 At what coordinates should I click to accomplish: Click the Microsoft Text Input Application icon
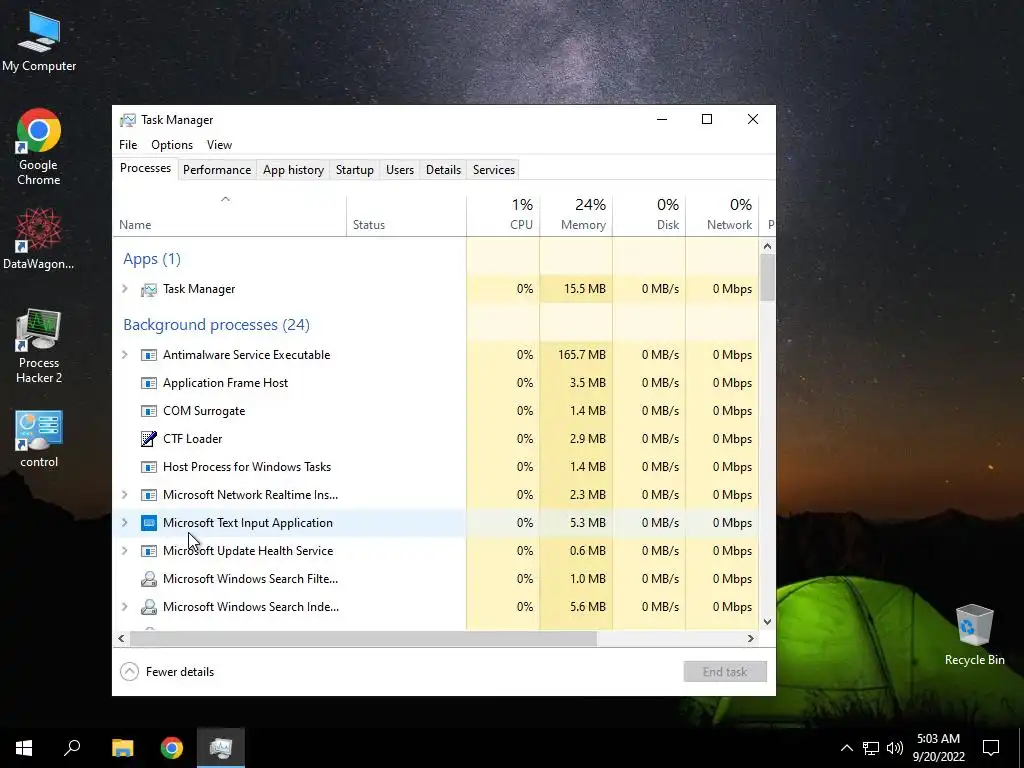tap(149, 523)
